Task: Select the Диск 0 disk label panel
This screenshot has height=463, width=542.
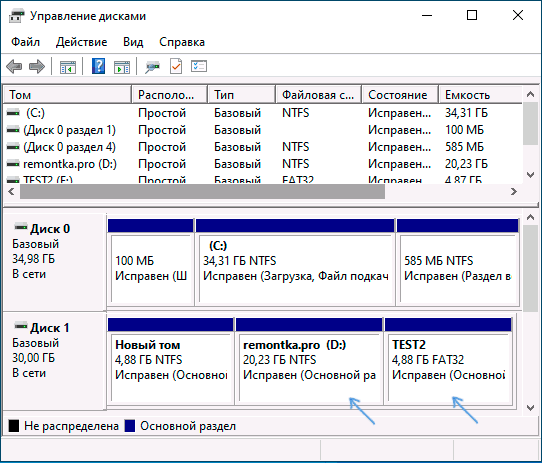Action: pyautogui.click(x=54, y=262)
